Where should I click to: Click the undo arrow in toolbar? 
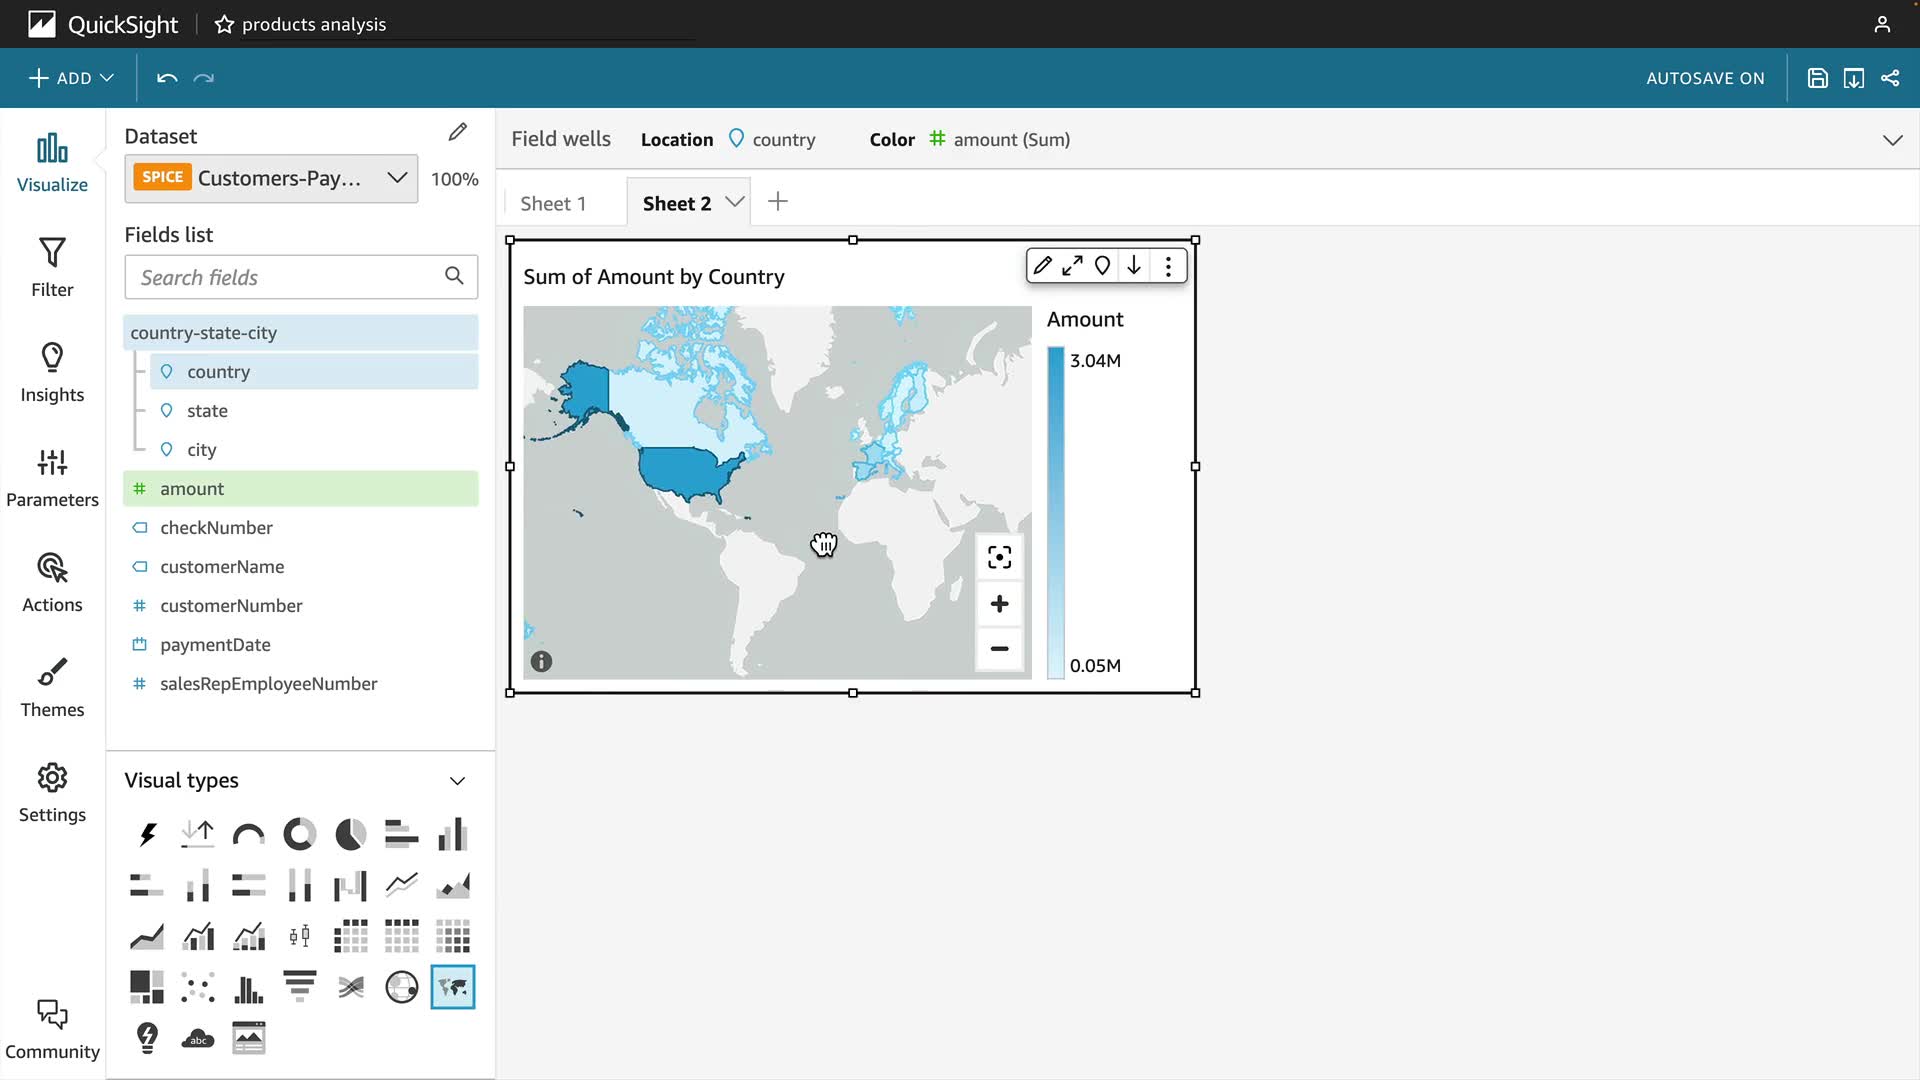point(167,78)
